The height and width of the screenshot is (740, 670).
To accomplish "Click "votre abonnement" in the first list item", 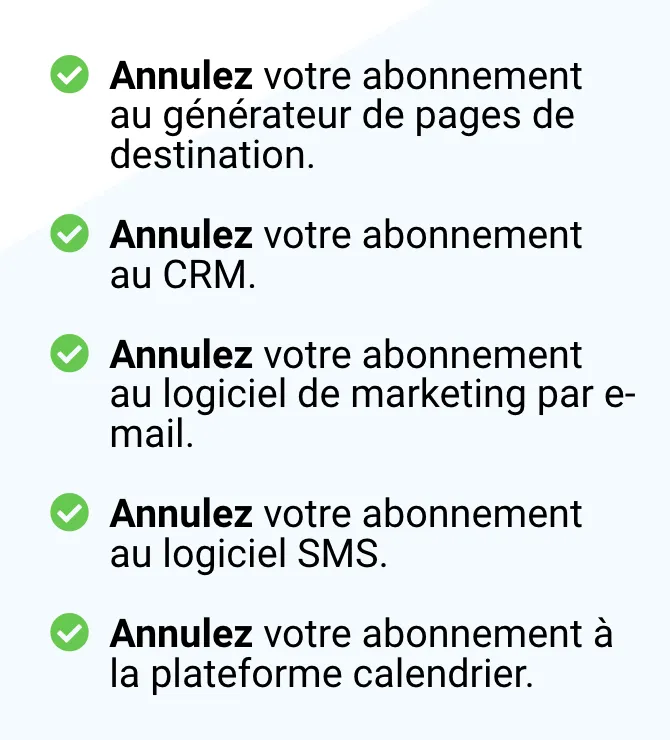I will click(423, 76).
